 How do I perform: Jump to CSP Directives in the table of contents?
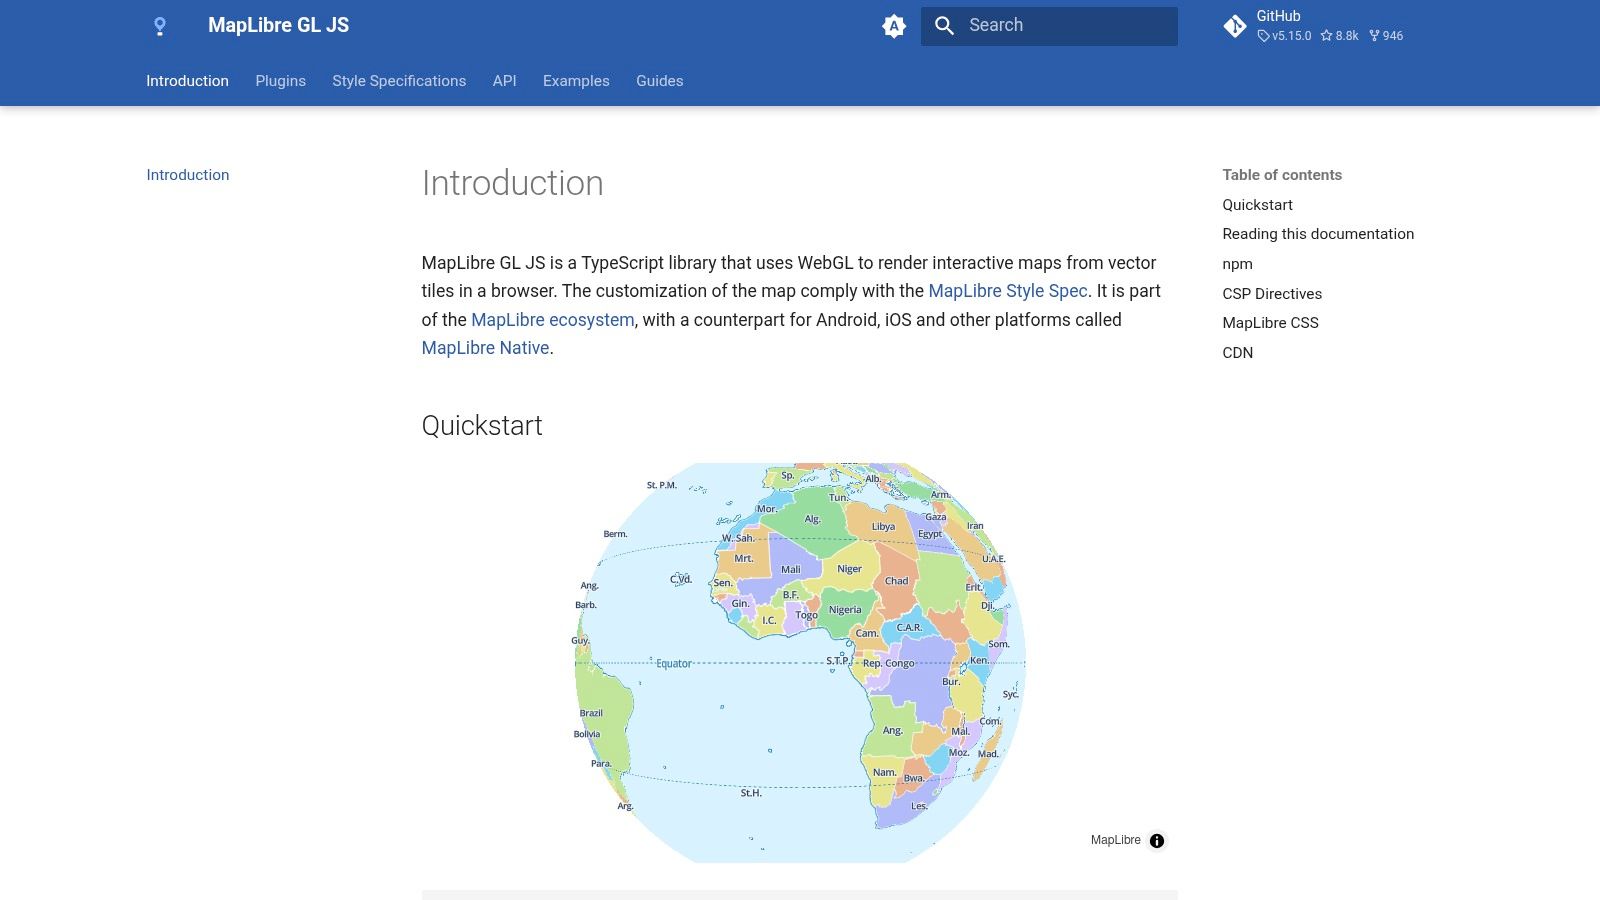tap(1272, 293)
